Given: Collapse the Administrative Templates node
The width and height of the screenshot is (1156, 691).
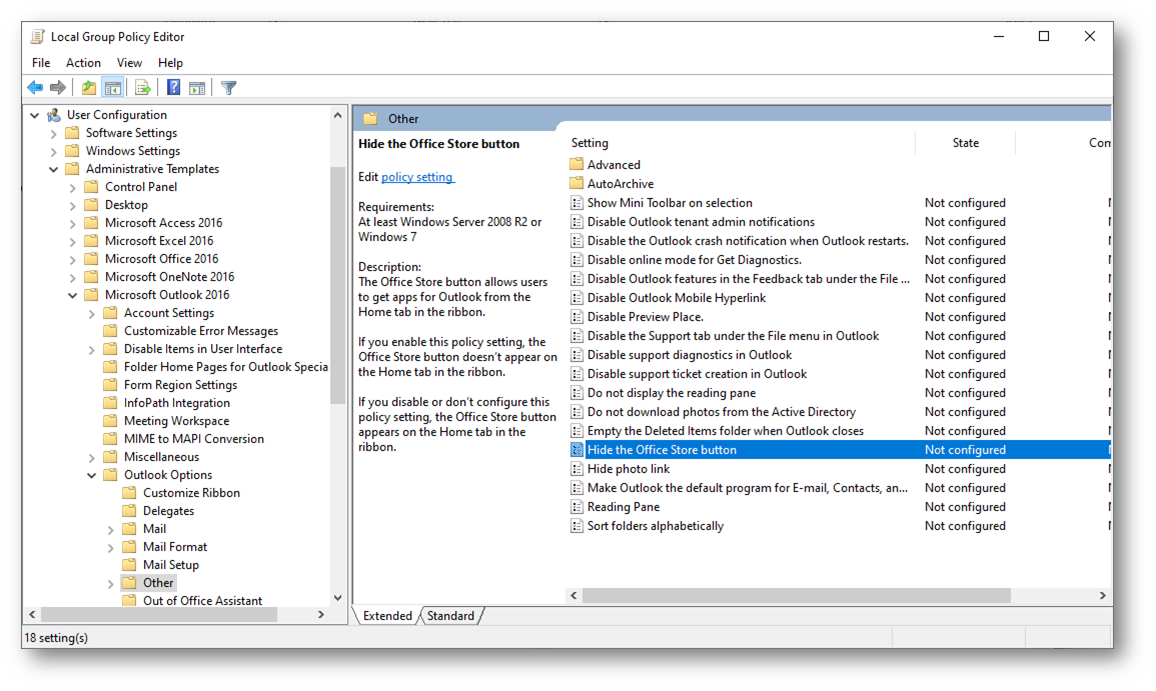Looking at the screenshot, I should tap(53, 169).
